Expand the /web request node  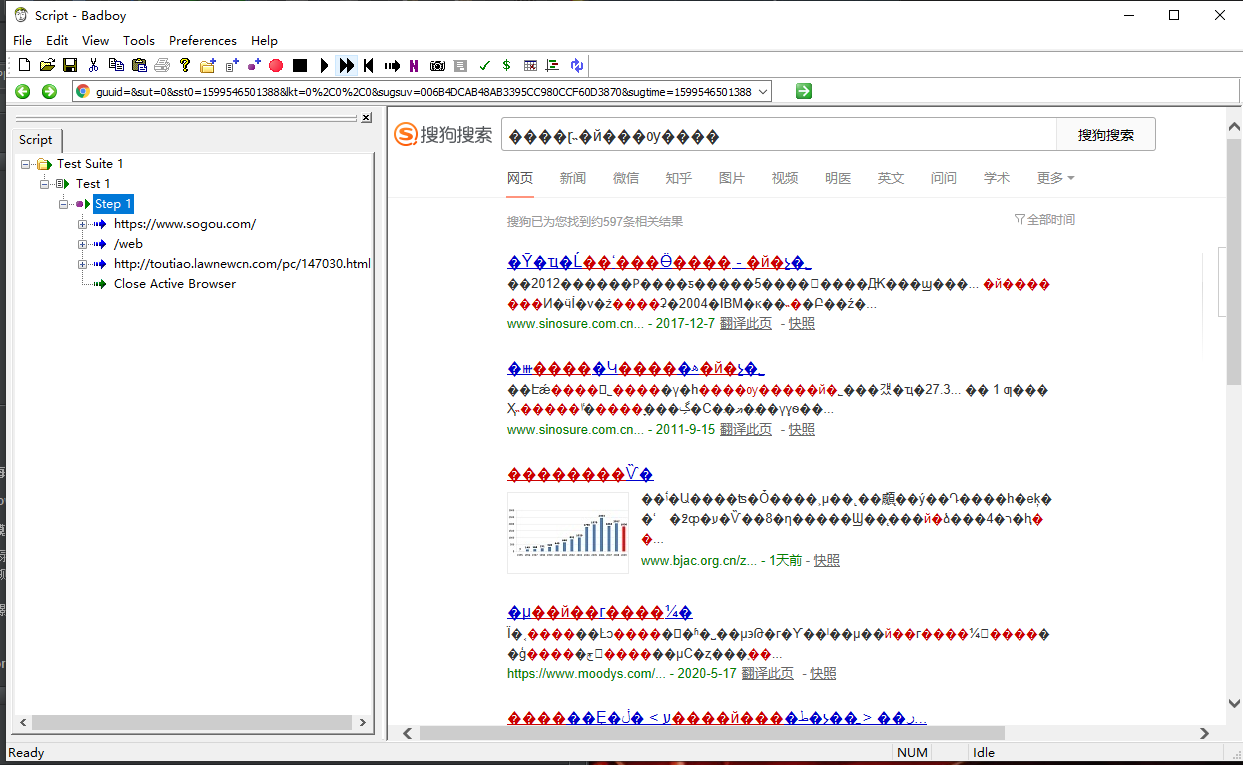[x=83, y=244]
